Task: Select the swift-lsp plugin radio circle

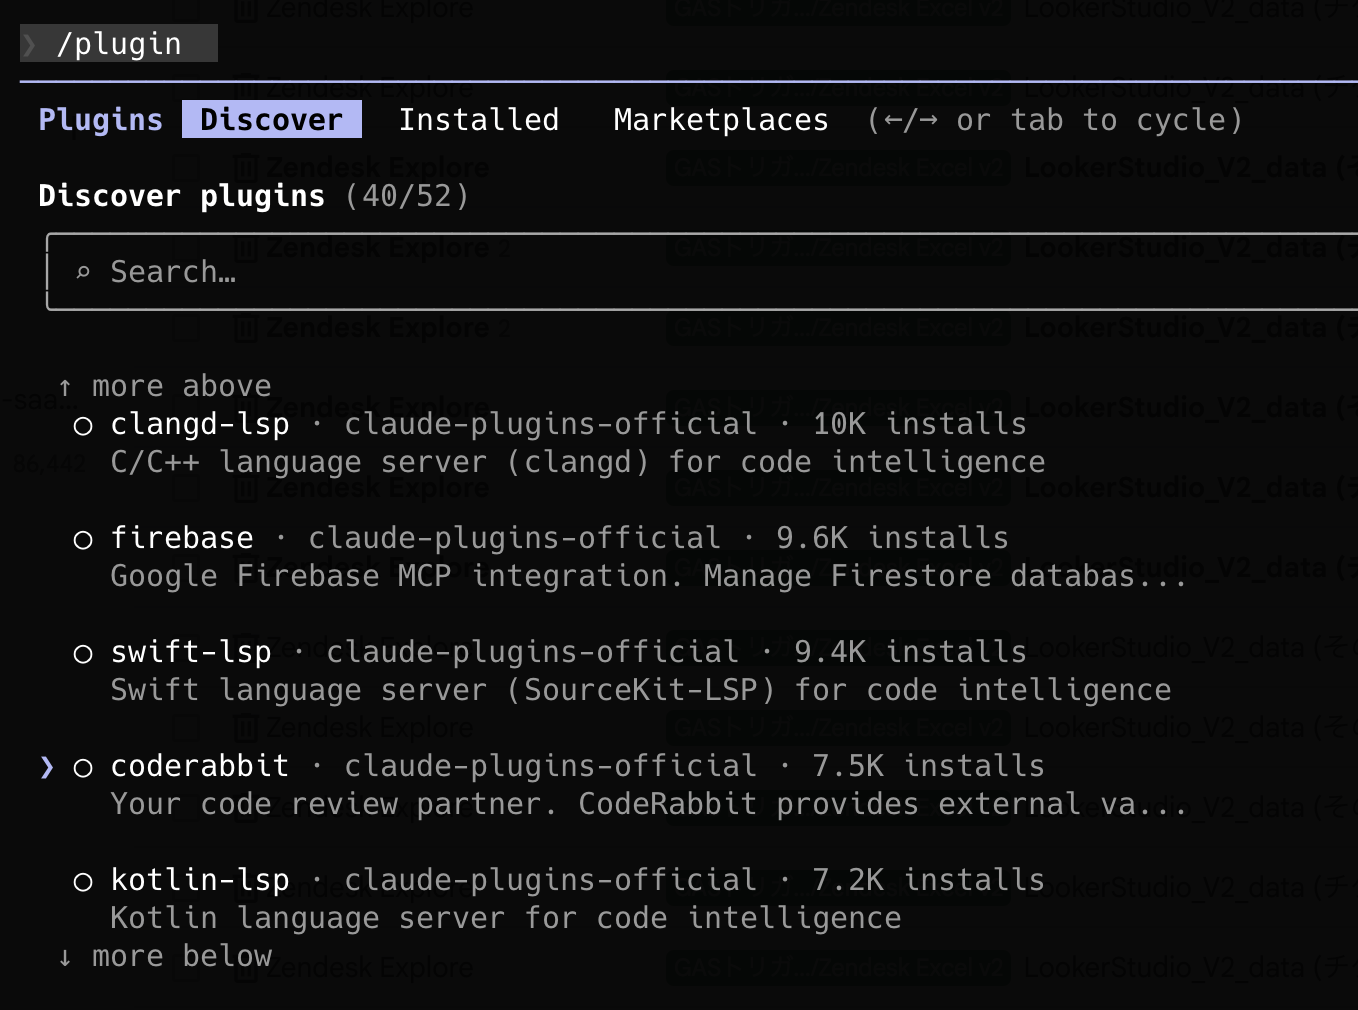Action: click(x=83, y=654)
